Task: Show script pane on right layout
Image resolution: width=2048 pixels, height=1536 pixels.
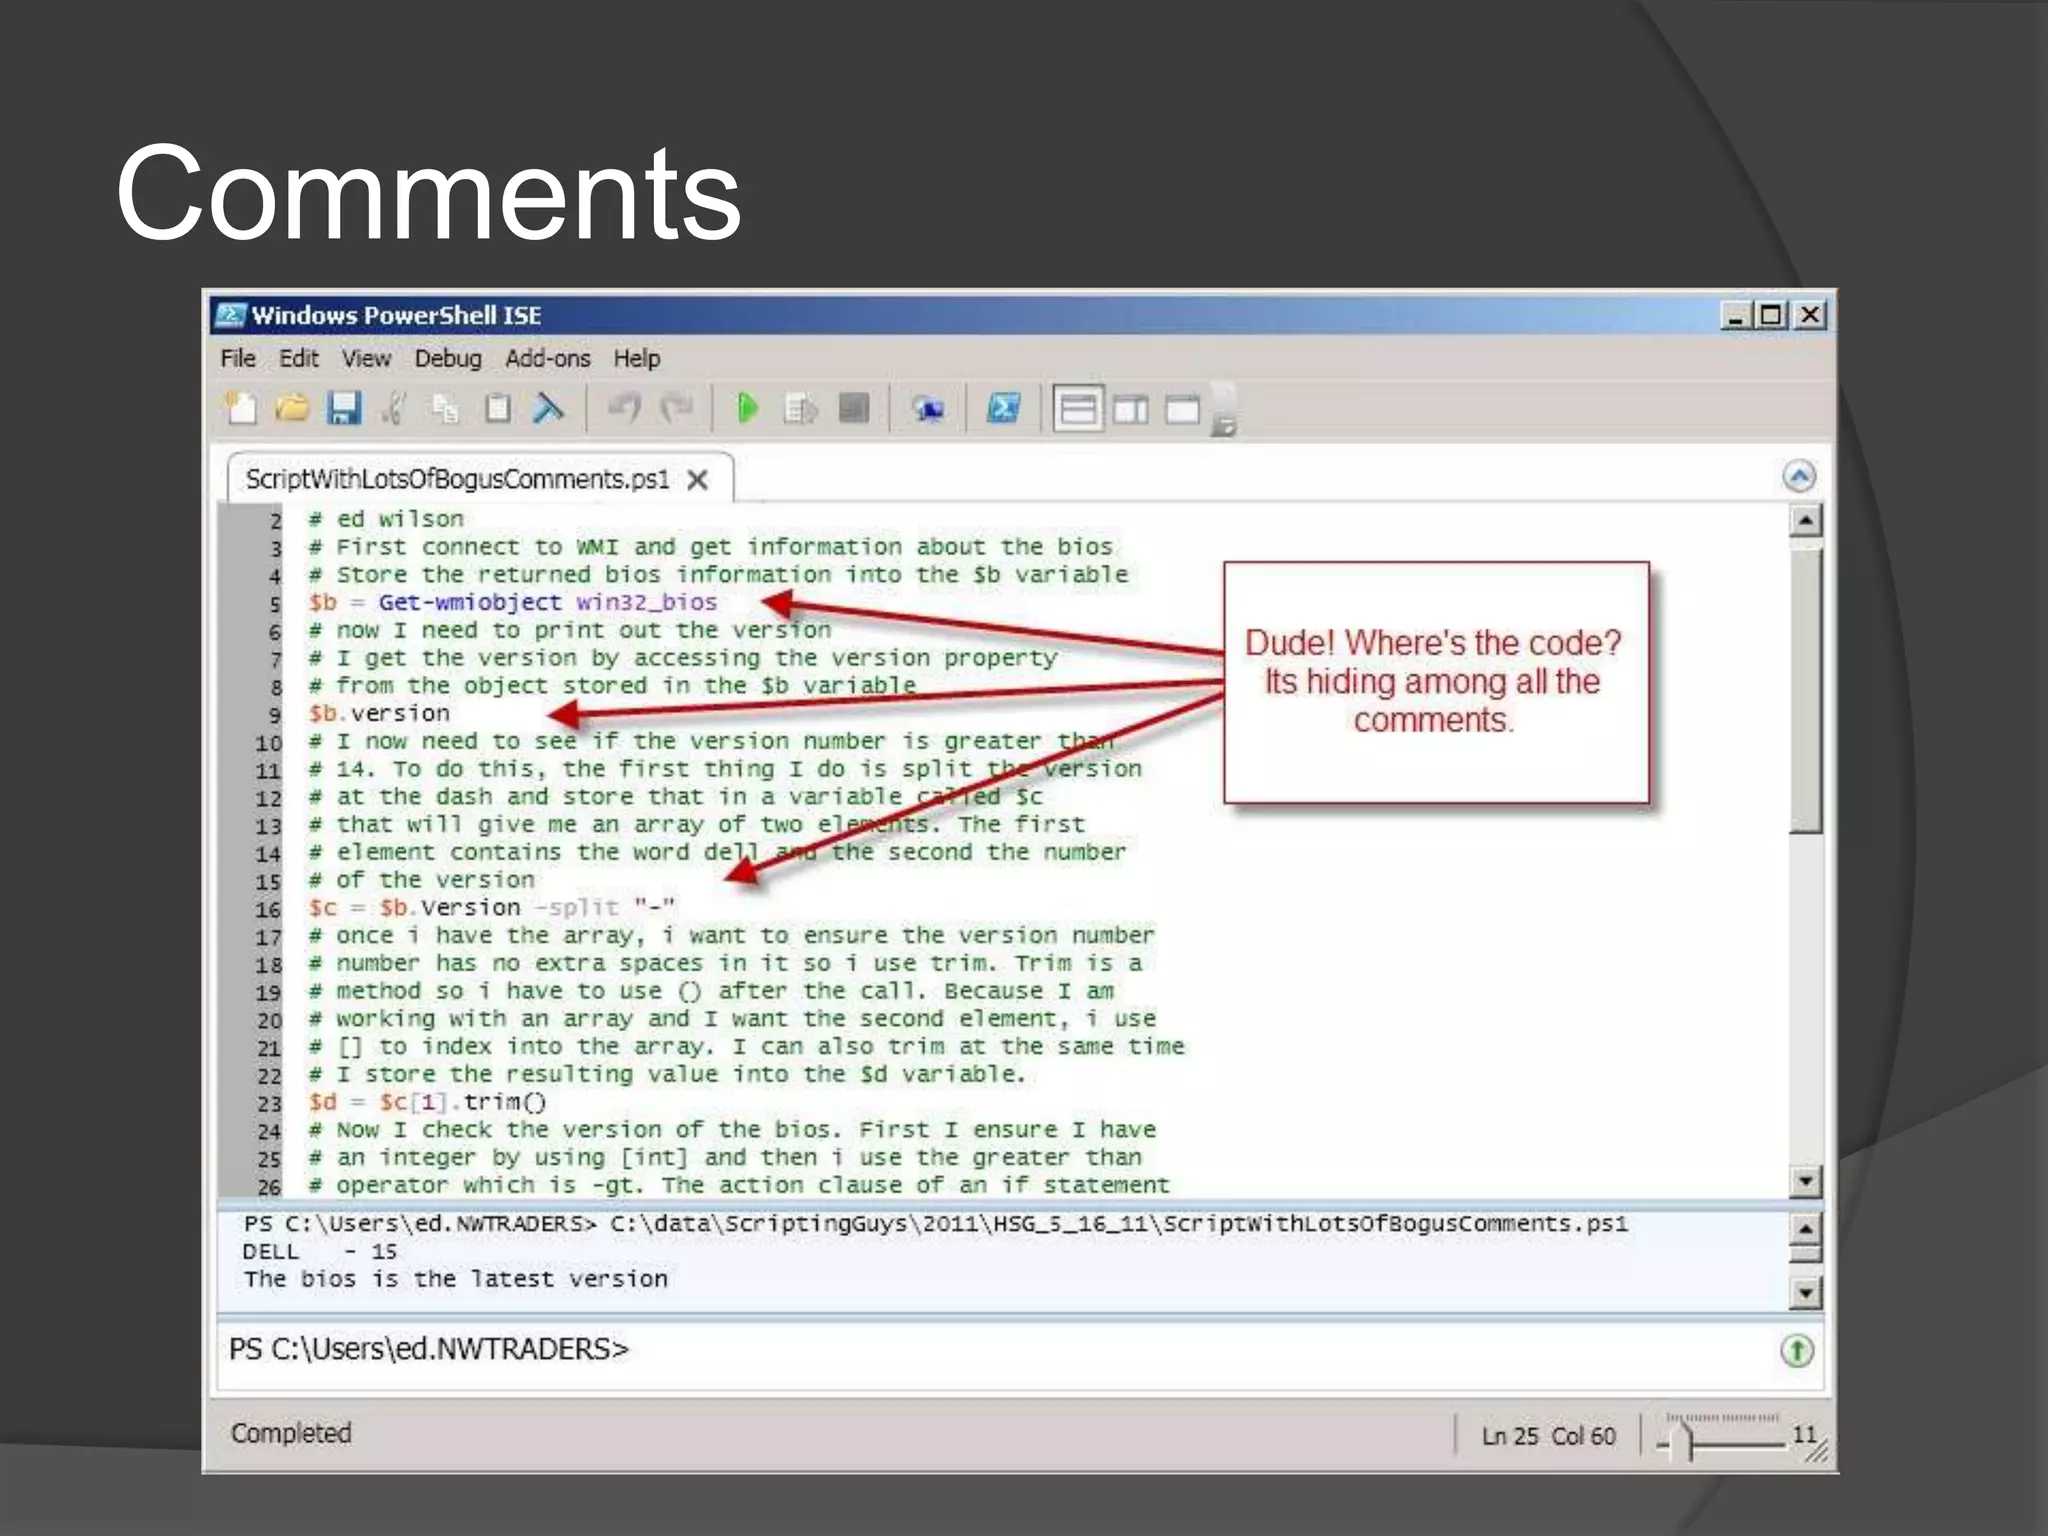Action: (x=1131, y=410)
